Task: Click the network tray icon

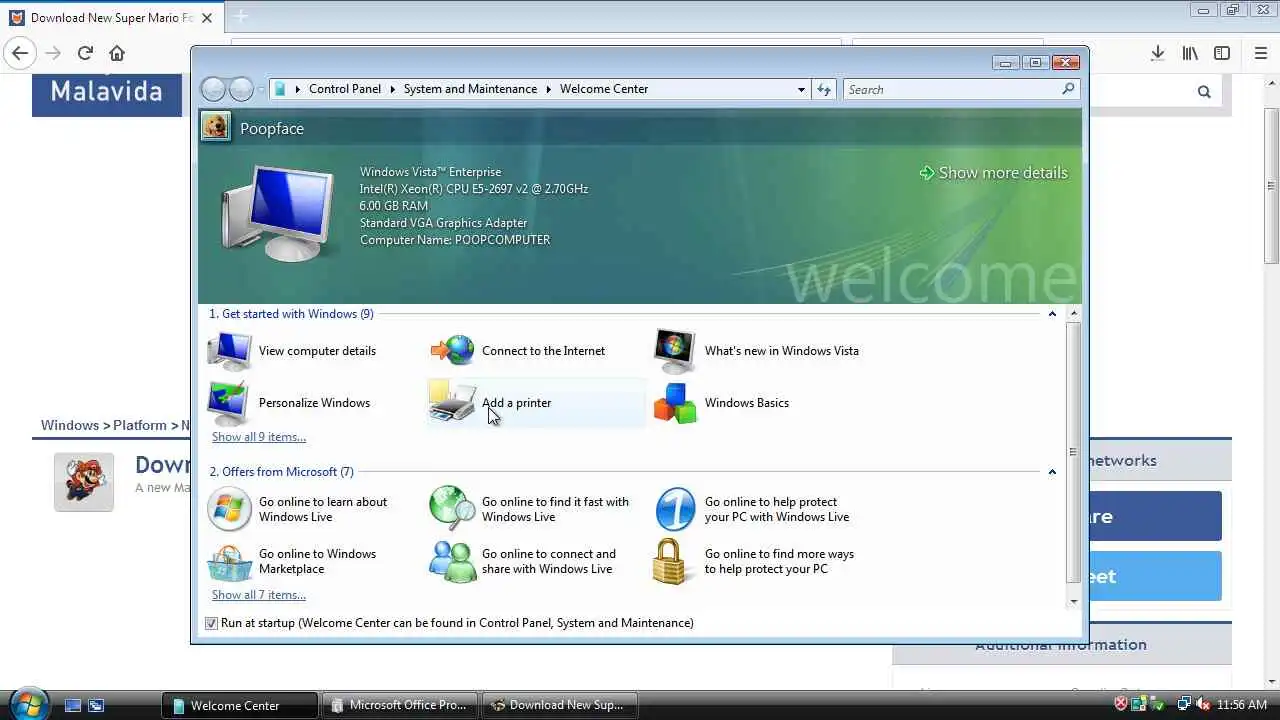Action: tap(1184, 704)
